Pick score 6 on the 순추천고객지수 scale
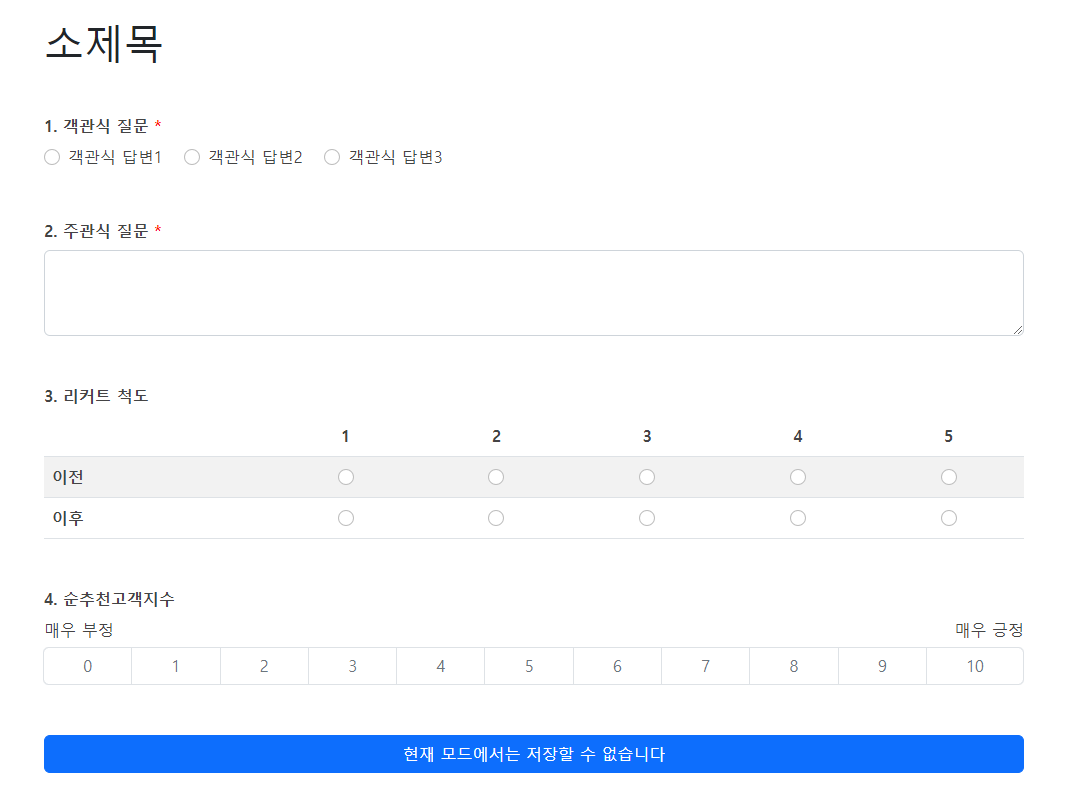Viewport: 1067px width, 804px height. coord(617,666)
